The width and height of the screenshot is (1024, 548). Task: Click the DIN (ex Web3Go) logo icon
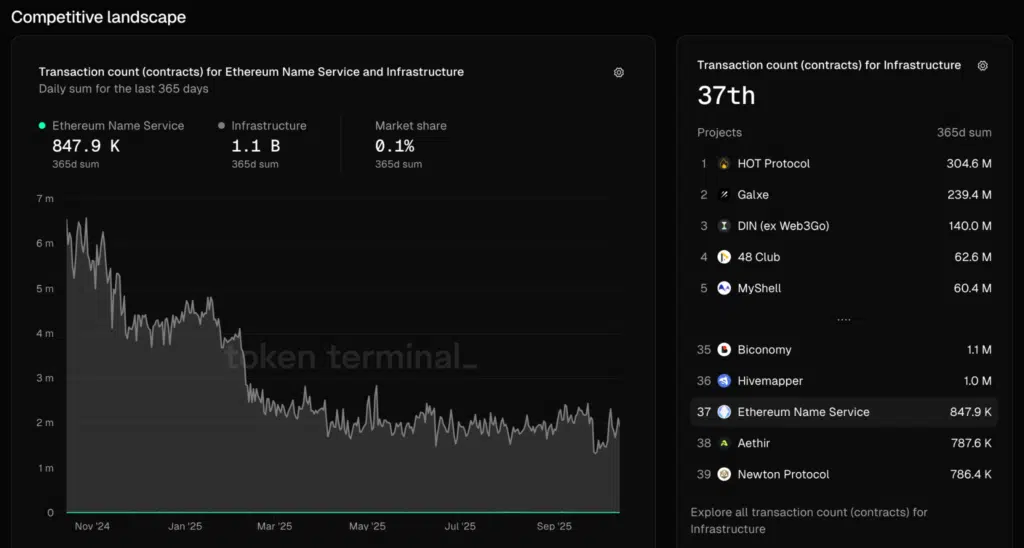click(724, 226)
